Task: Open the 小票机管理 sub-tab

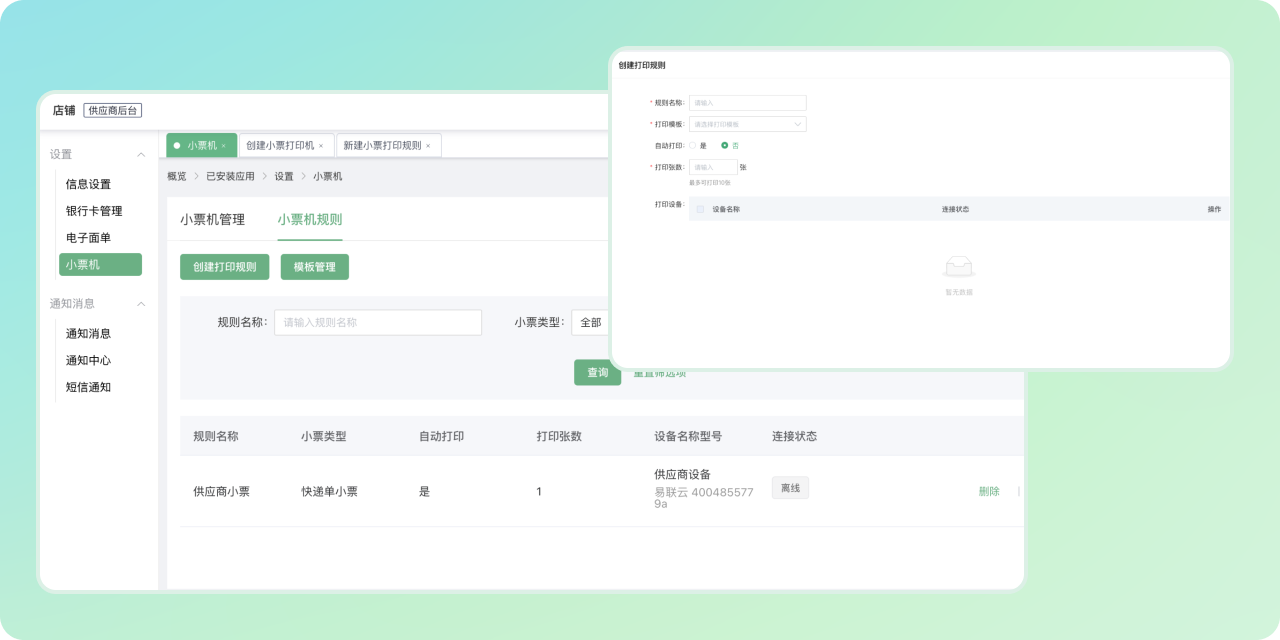Action: 212,219
